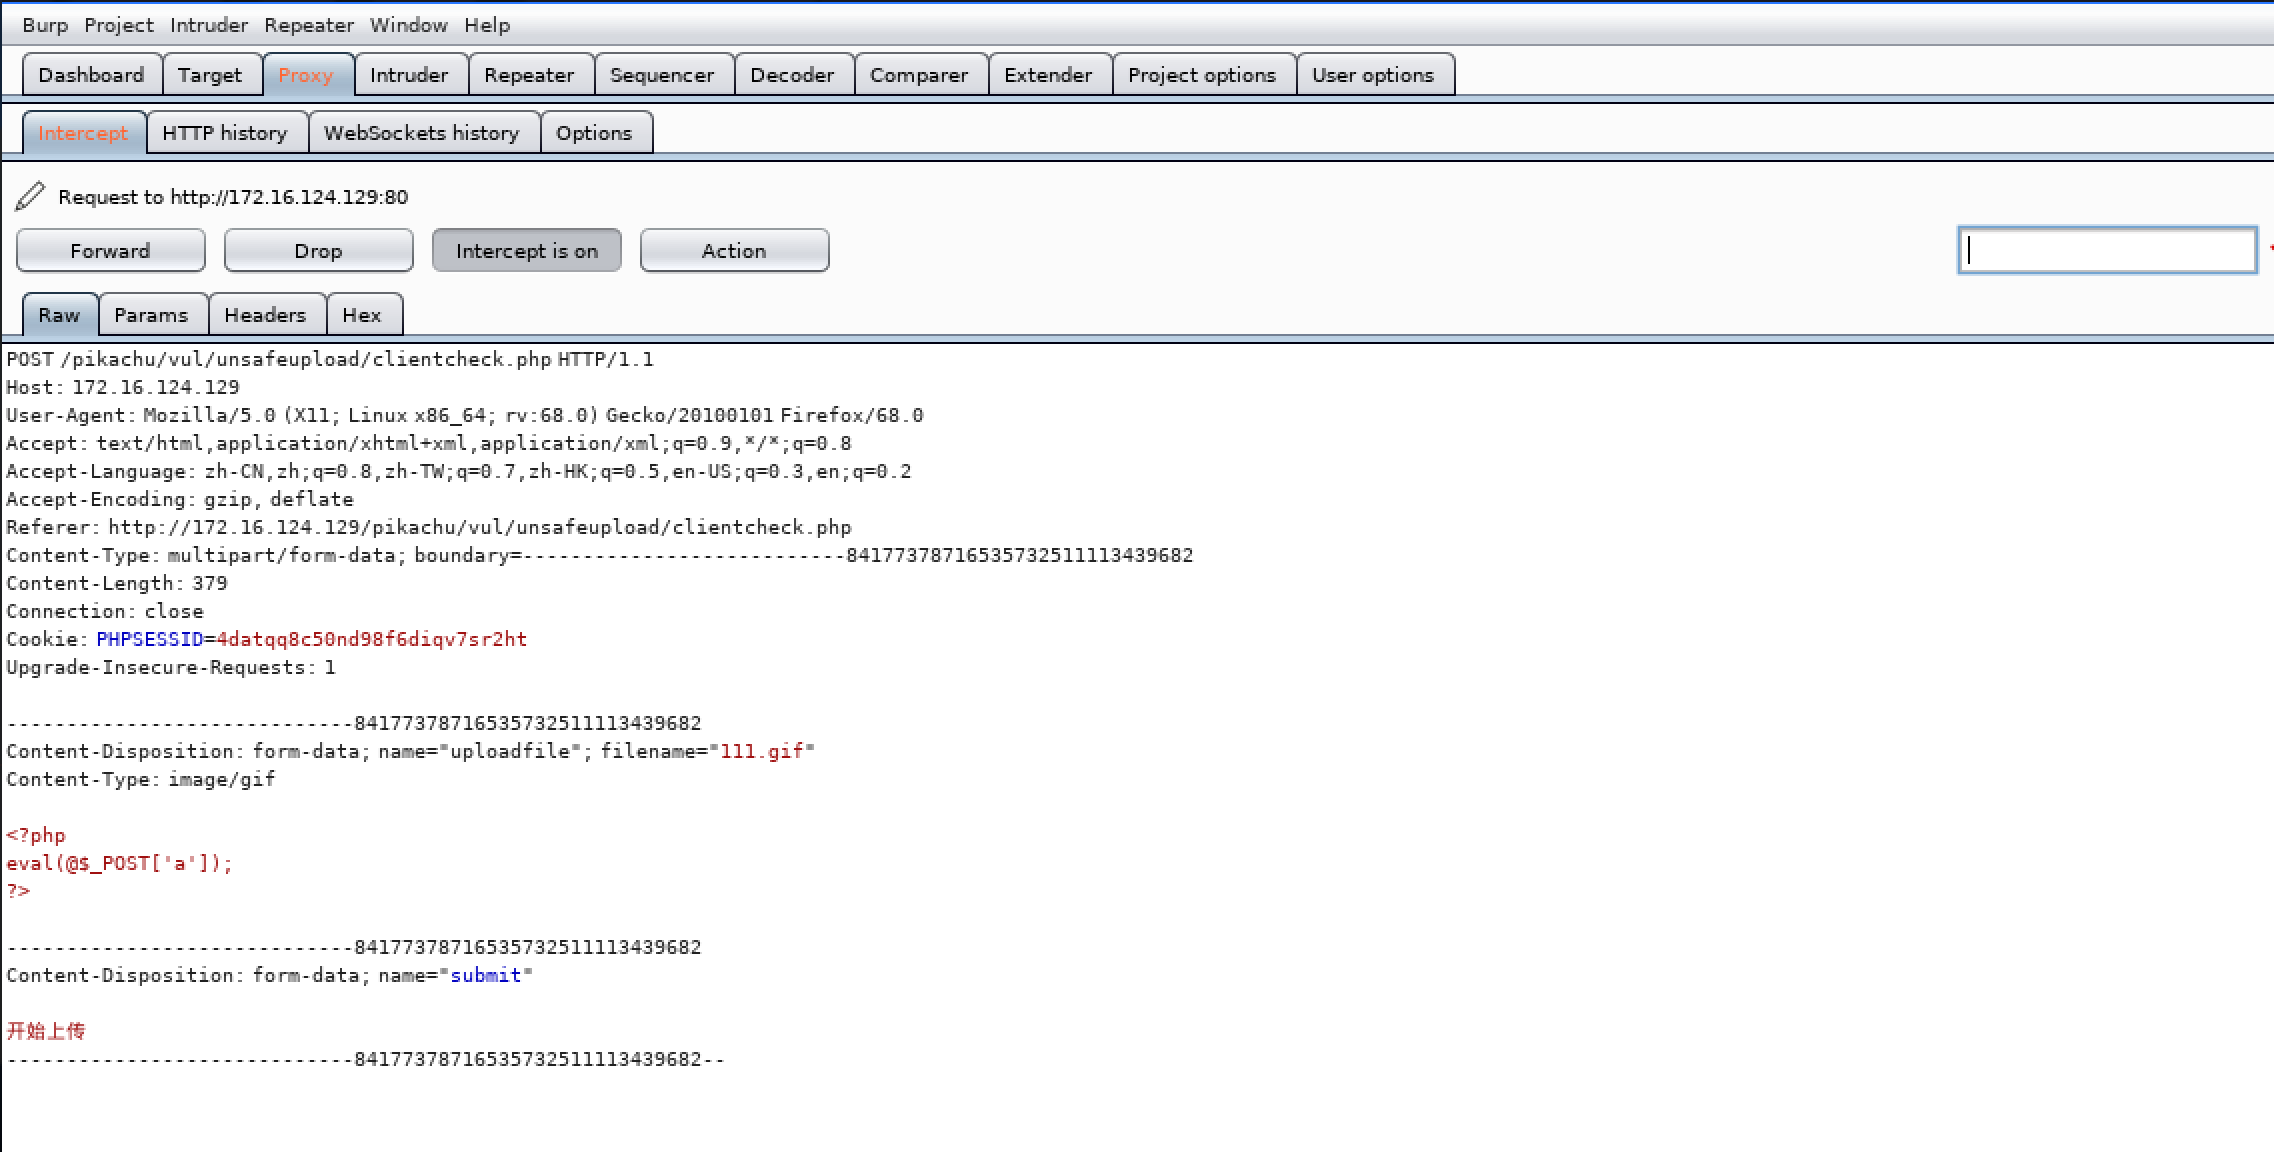The image size is (2274, 1152).
Task: Select the Params view tab
Action: (151, 315)
